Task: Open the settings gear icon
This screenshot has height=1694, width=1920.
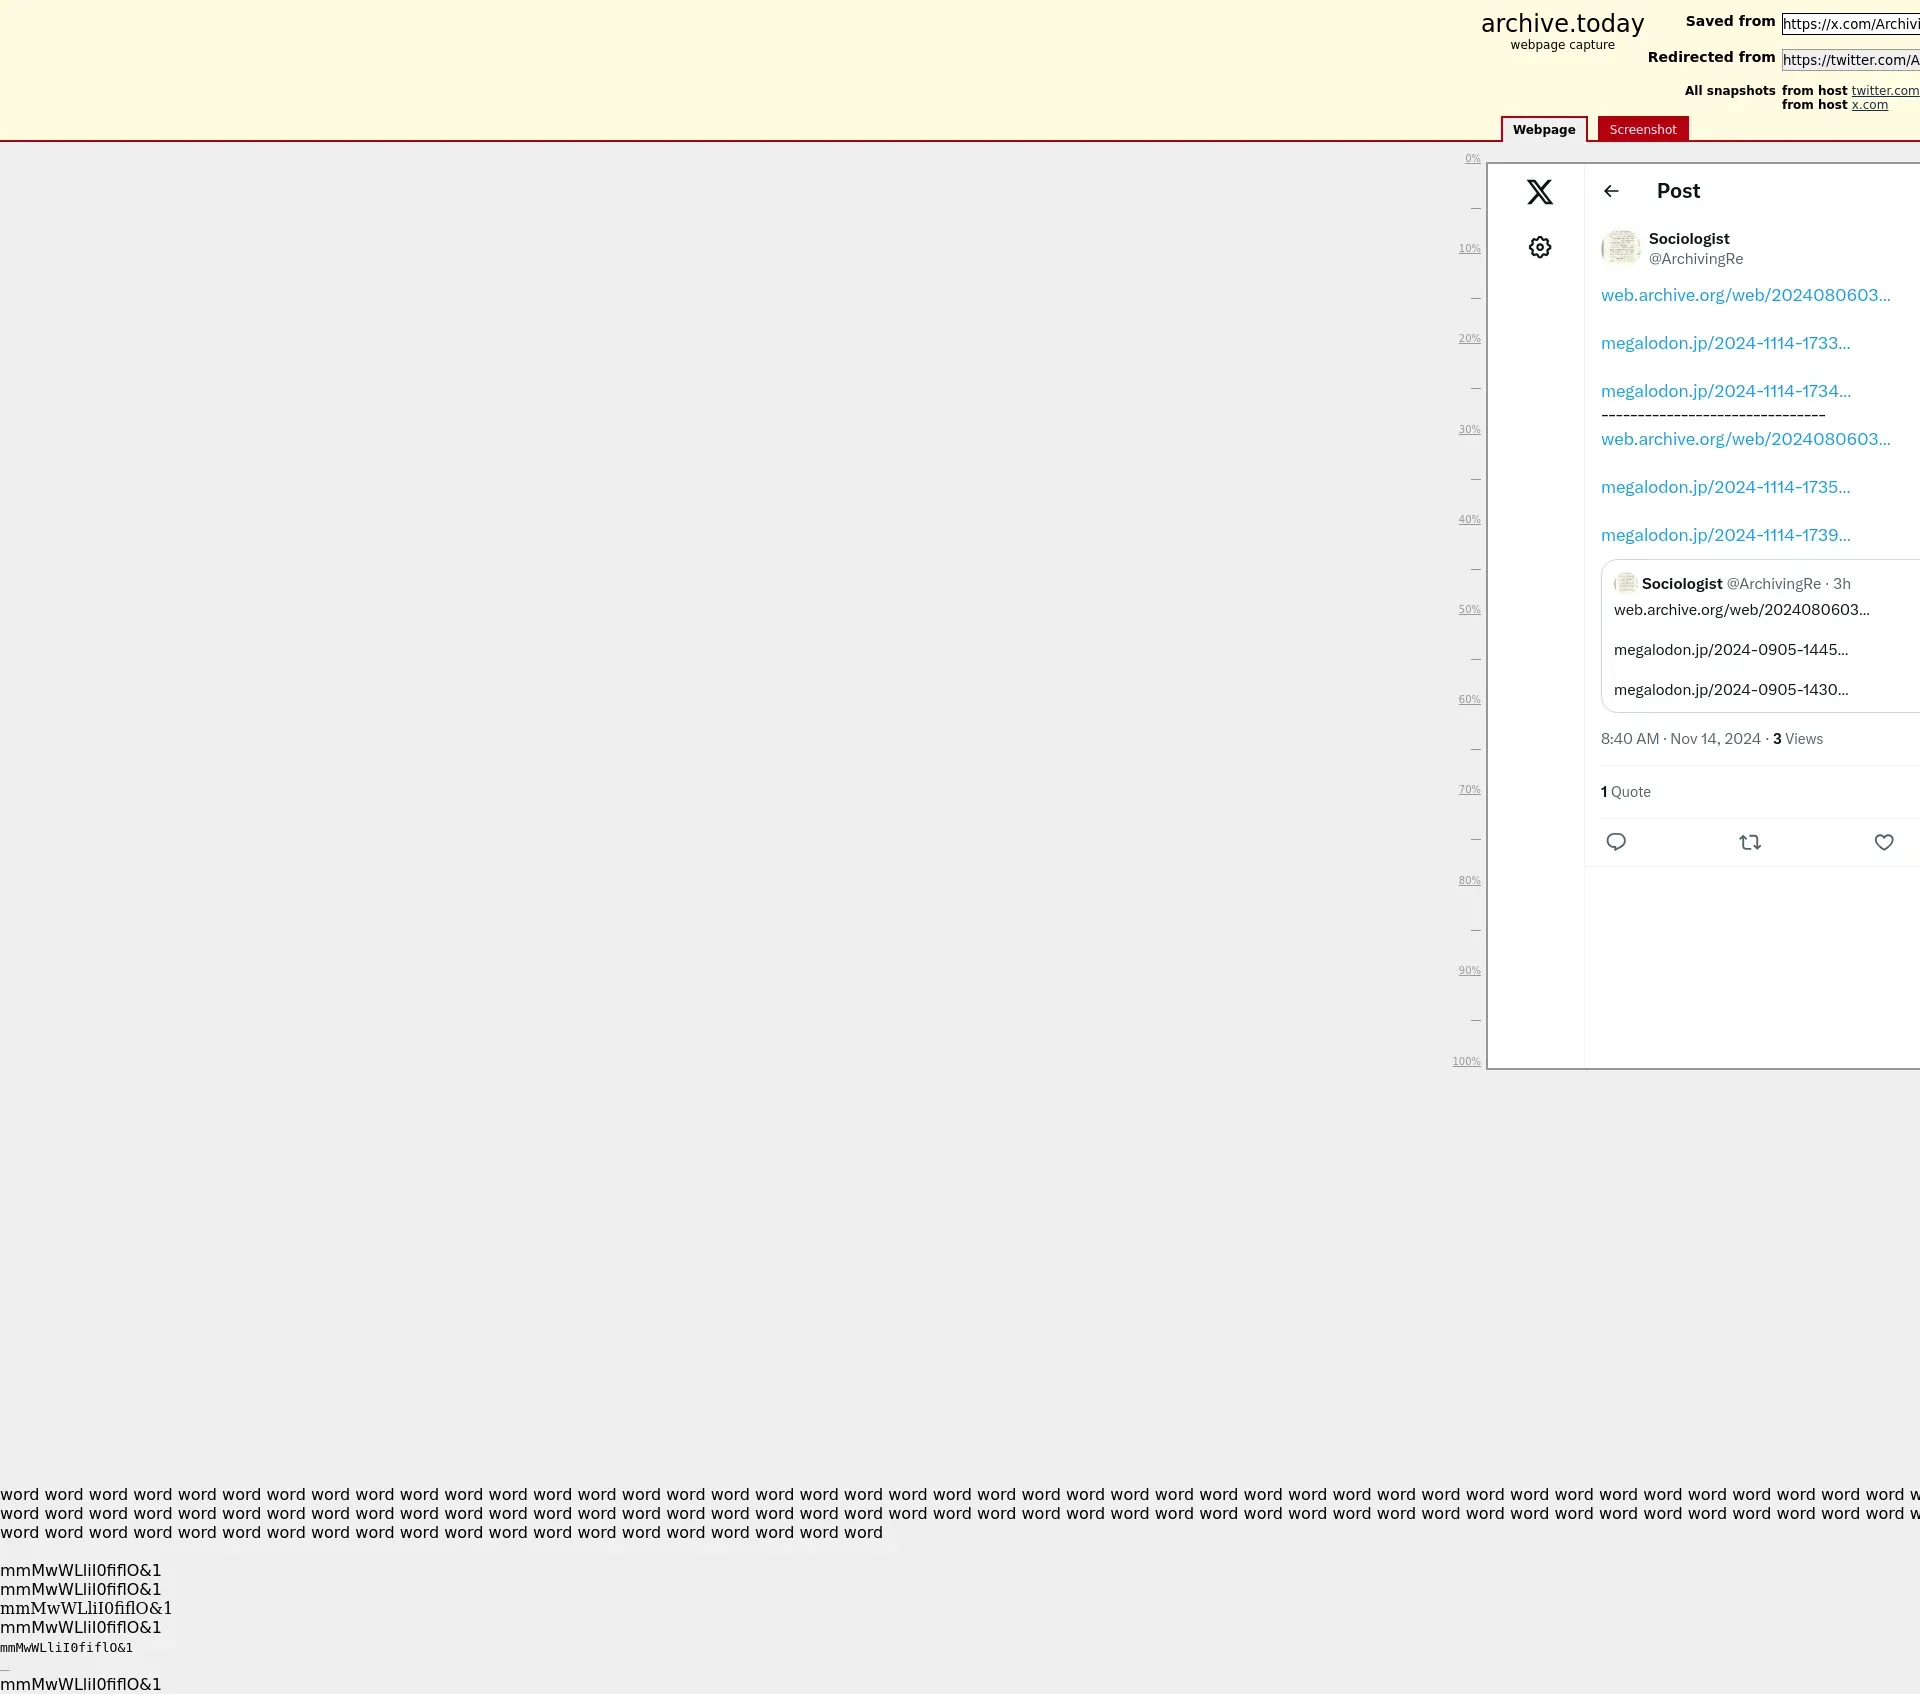Action: click(1540, 247)
